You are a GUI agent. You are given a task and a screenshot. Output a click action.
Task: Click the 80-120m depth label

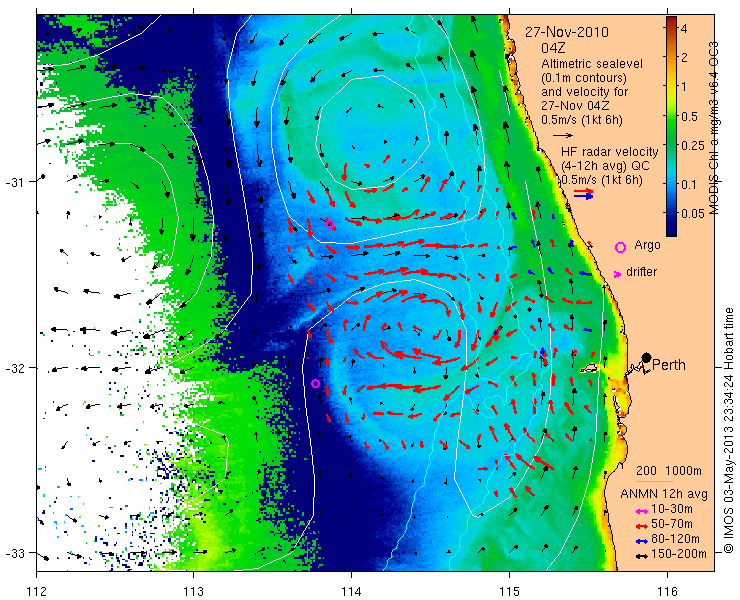click(675, 539)
